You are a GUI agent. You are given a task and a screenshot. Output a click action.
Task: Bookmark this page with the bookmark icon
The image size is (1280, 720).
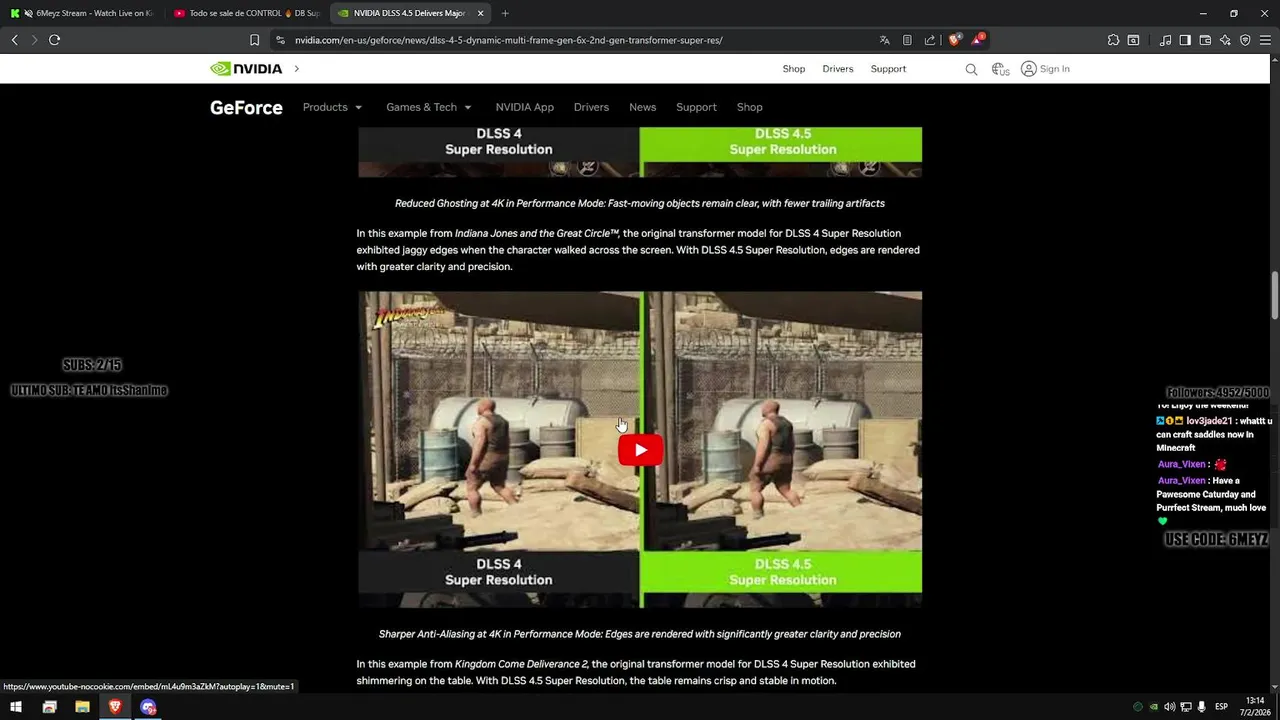tap(254, 40)
